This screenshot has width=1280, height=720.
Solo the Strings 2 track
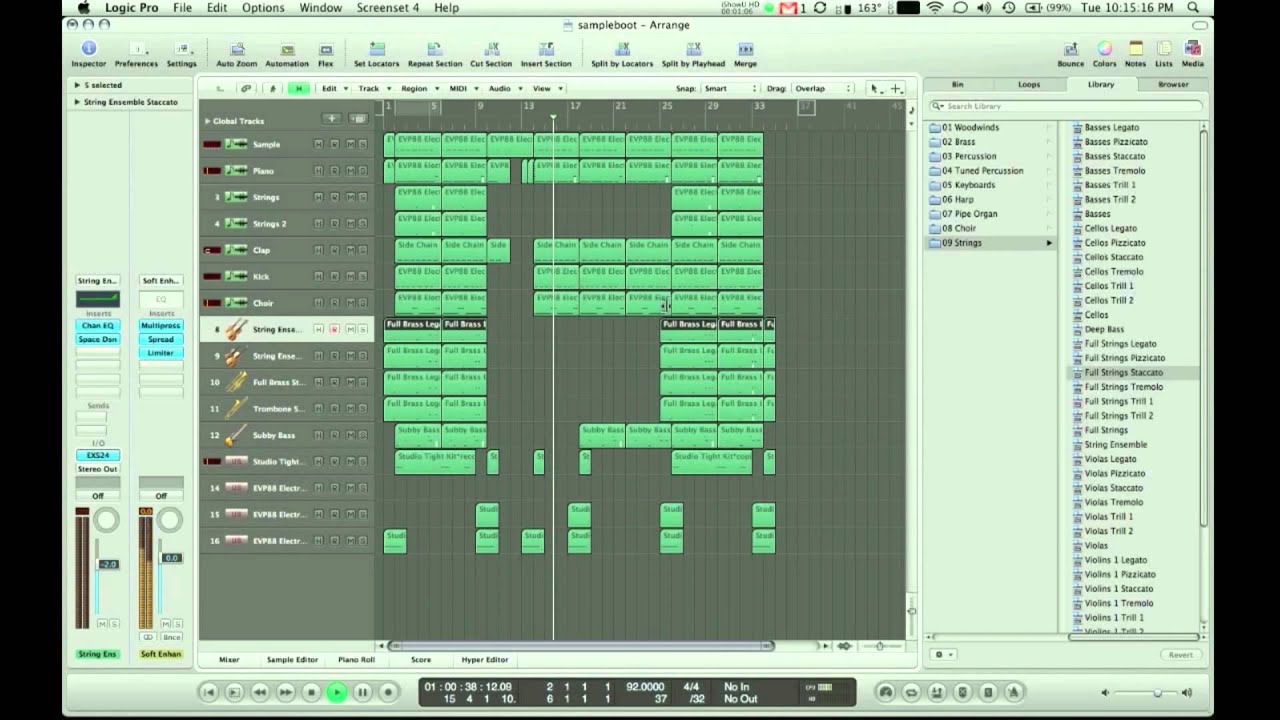(x=362, y=224)
